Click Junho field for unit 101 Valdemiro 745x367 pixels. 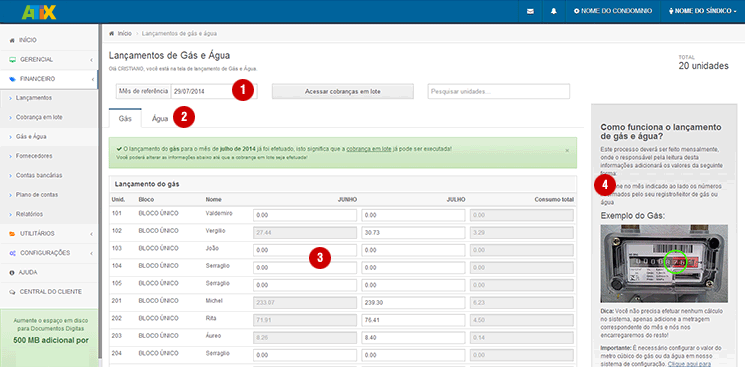pos(305,215)
